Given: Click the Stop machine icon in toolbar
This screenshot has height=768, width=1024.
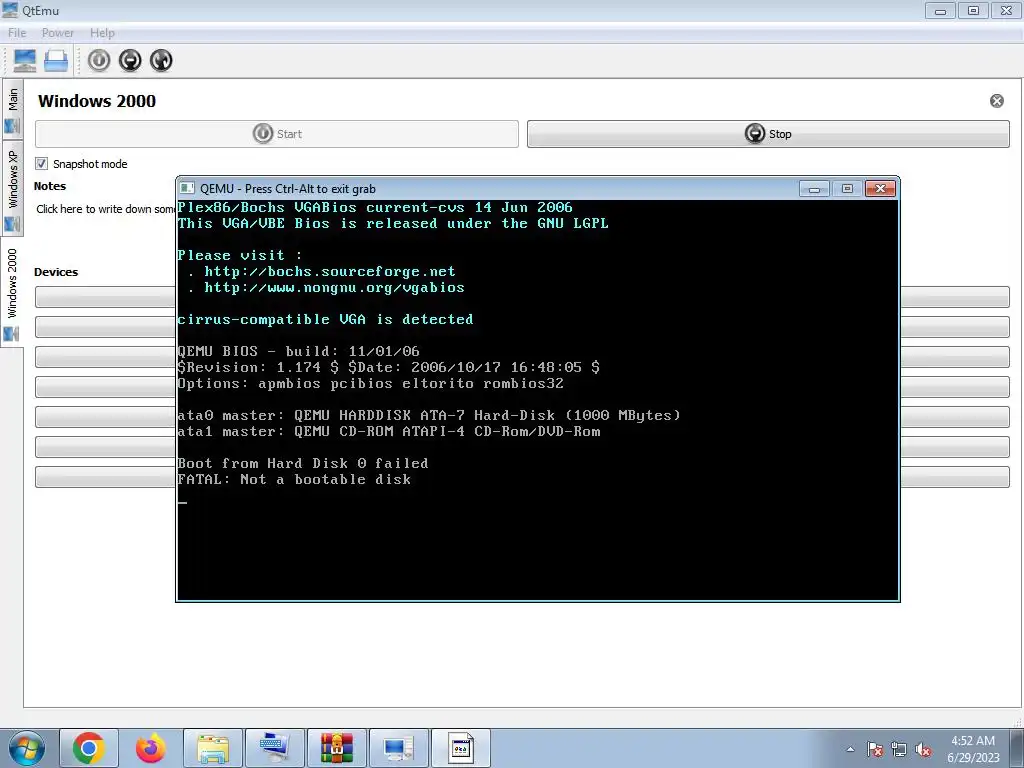Looking at the screenshot, I should (x=130, y=61).
